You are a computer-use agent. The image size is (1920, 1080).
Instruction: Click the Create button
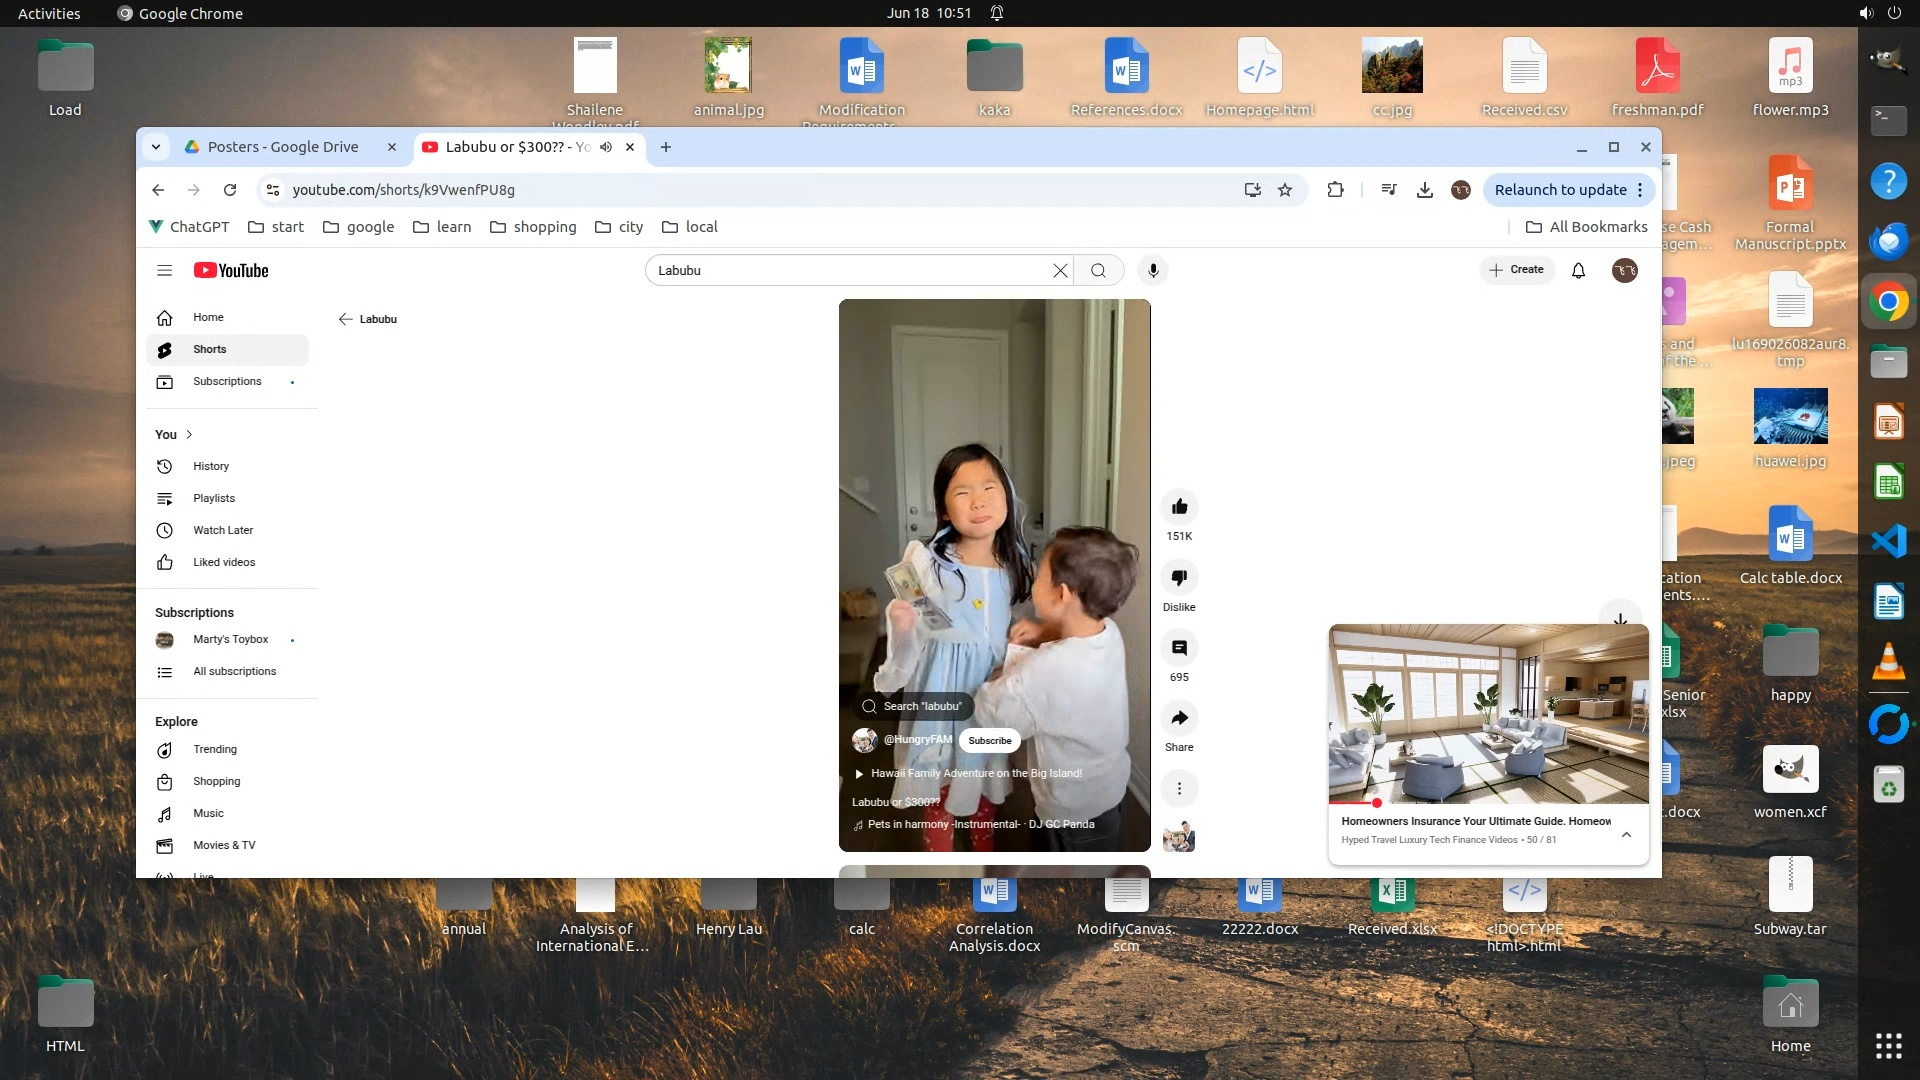[1516, 270]
